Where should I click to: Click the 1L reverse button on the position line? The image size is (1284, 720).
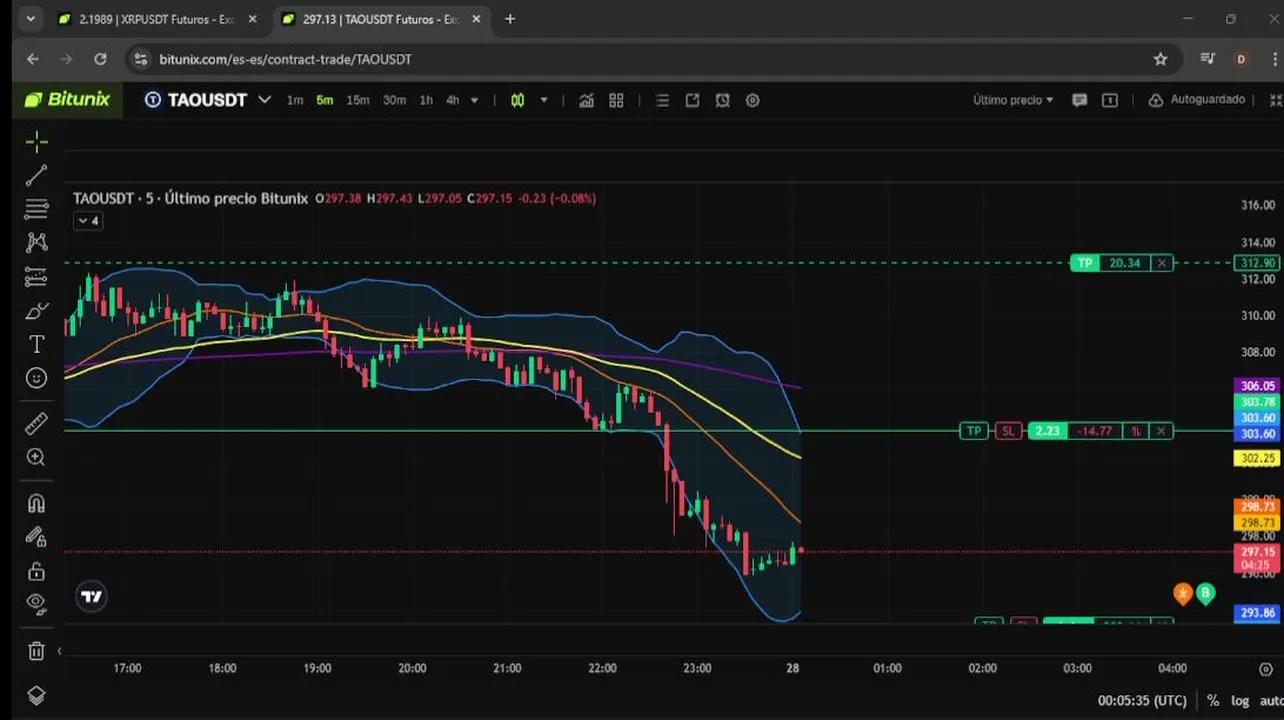[x=1136, y=431]
